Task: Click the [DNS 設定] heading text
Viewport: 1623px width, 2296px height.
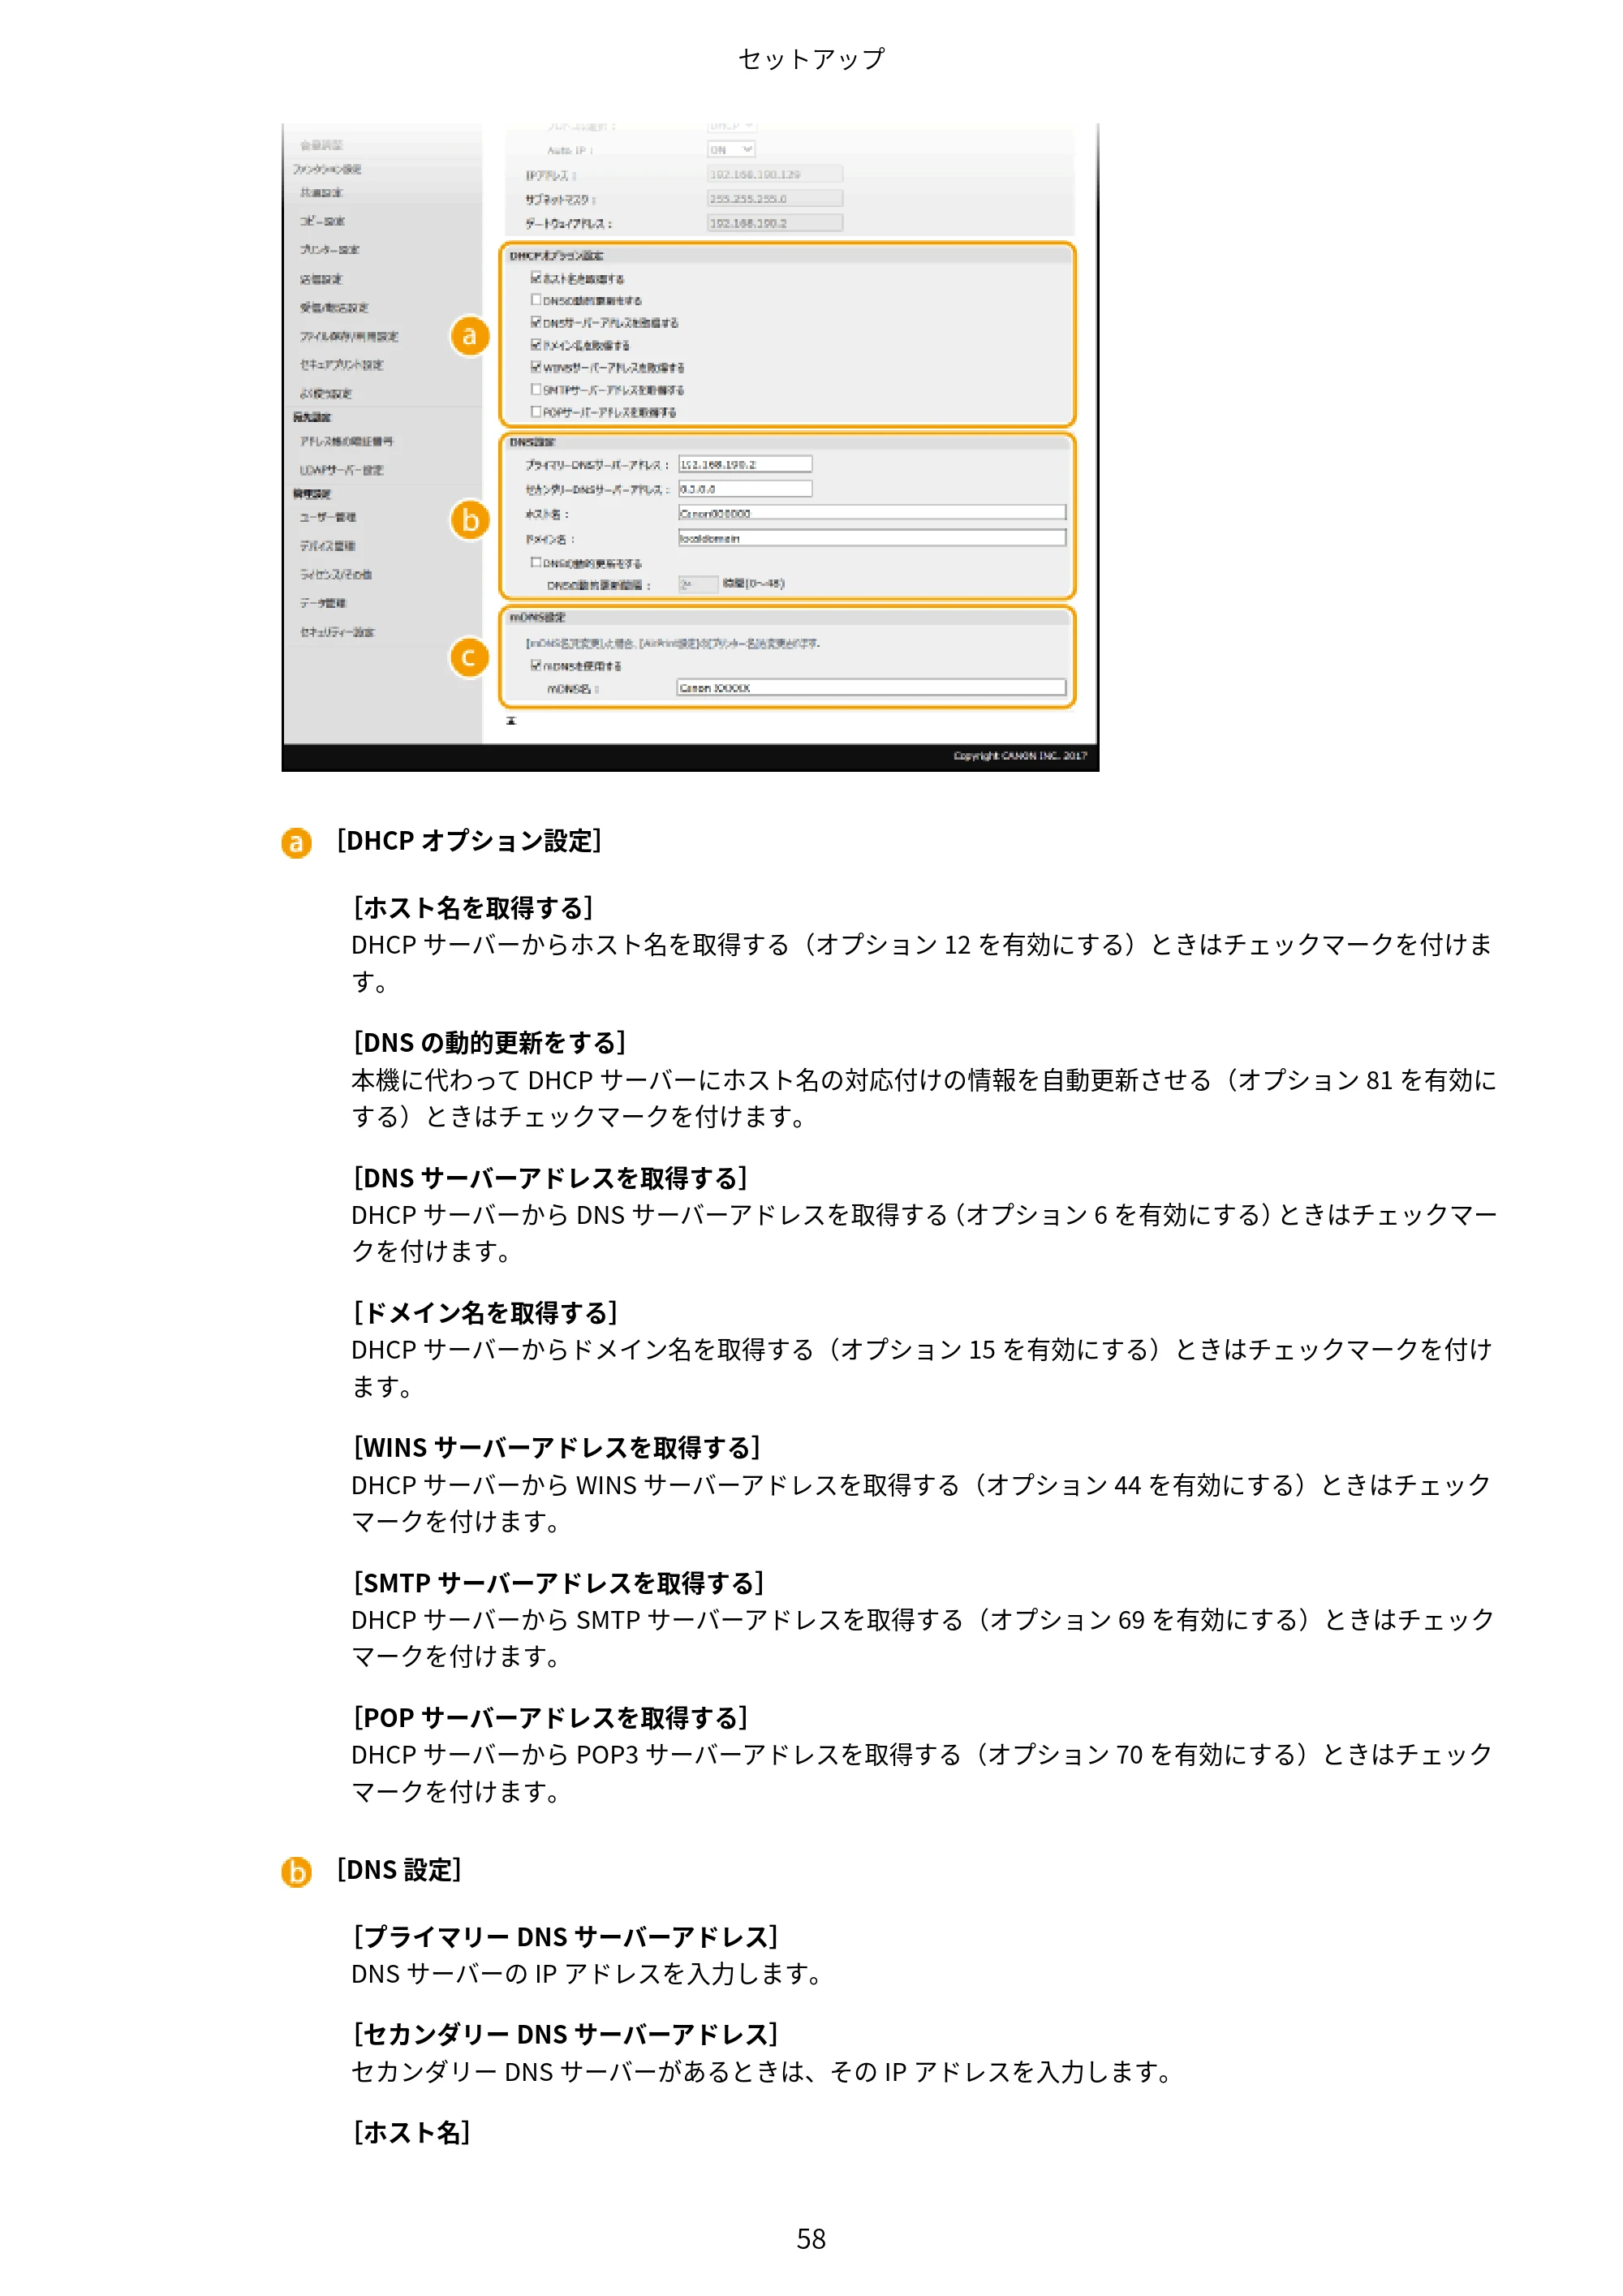Action: pos(399,1870)
